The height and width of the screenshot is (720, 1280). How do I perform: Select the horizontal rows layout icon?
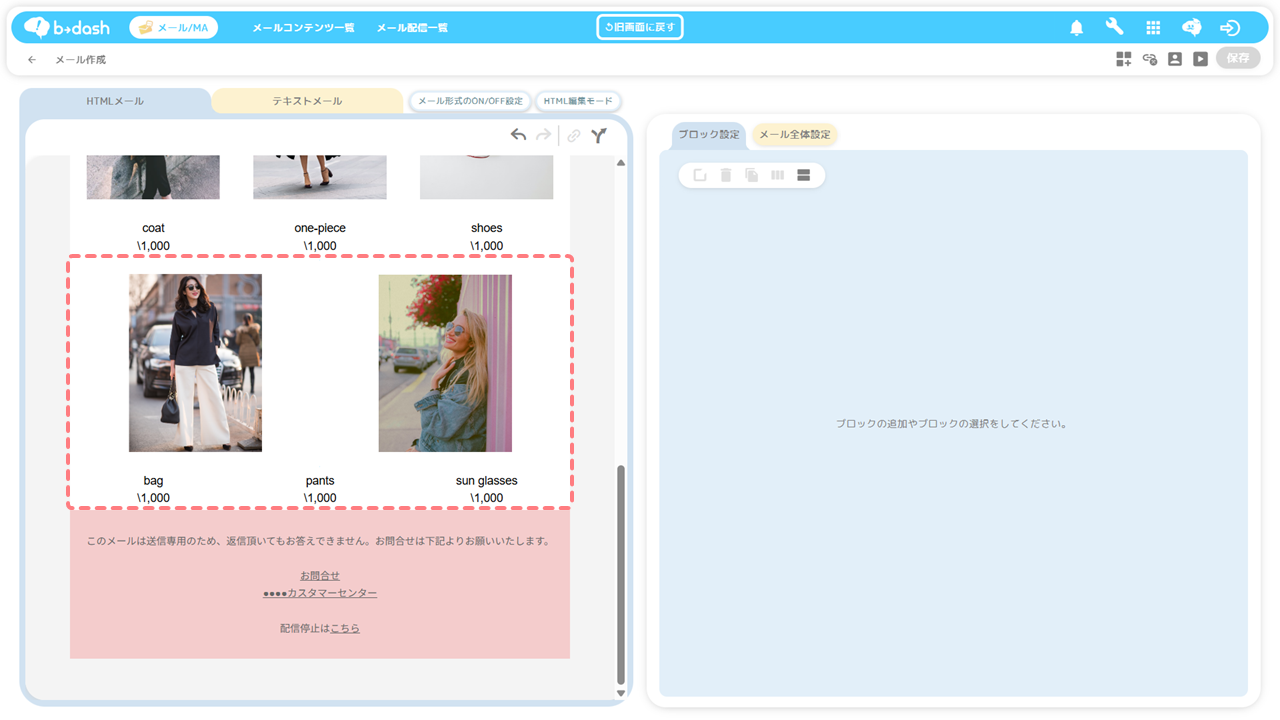(803, 176)
